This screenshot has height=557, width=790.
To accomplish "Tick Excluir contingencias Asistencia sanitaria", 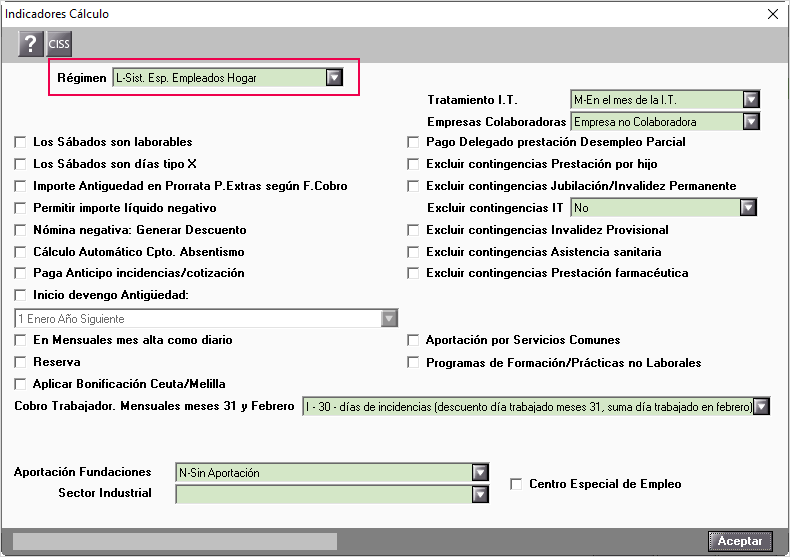I will [413, 252].
